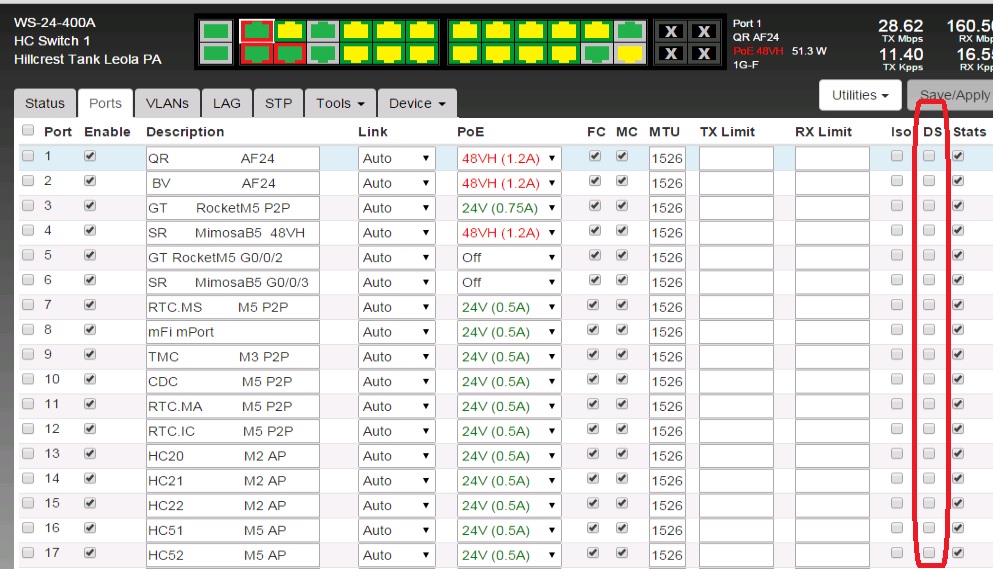The width and height of the screenshot is (993, 569).
Task: Click the Save/Apply button
Action: tap(953, 95)
